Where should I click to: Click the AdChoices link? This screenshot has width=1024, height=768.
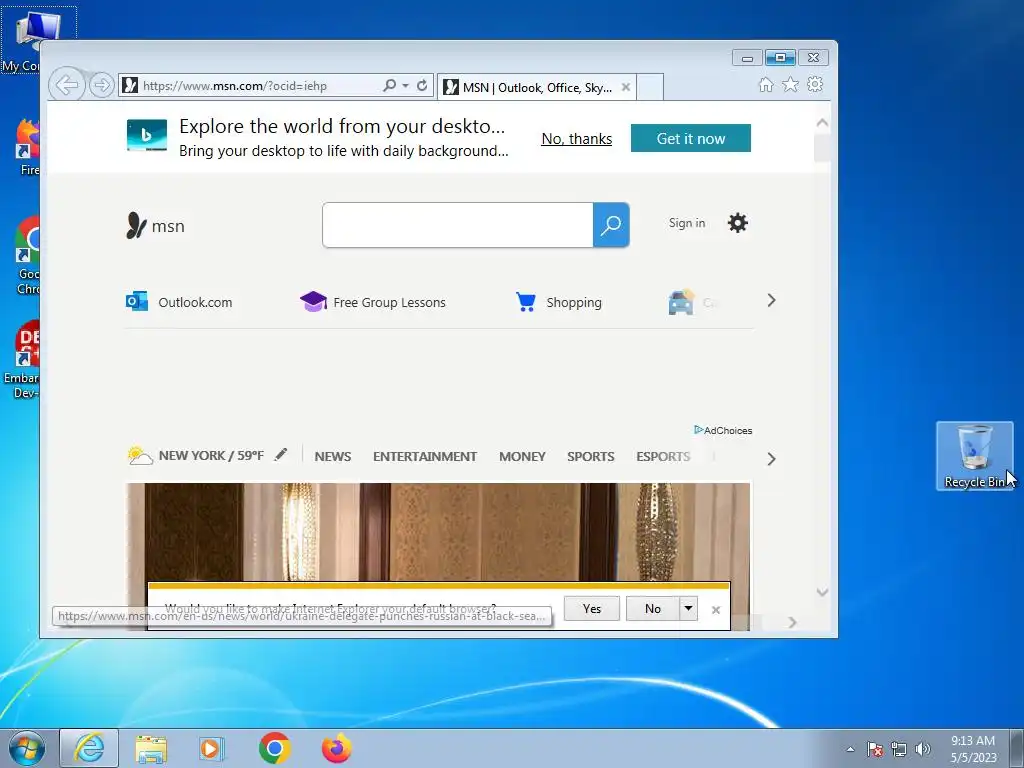pos(723,430)
